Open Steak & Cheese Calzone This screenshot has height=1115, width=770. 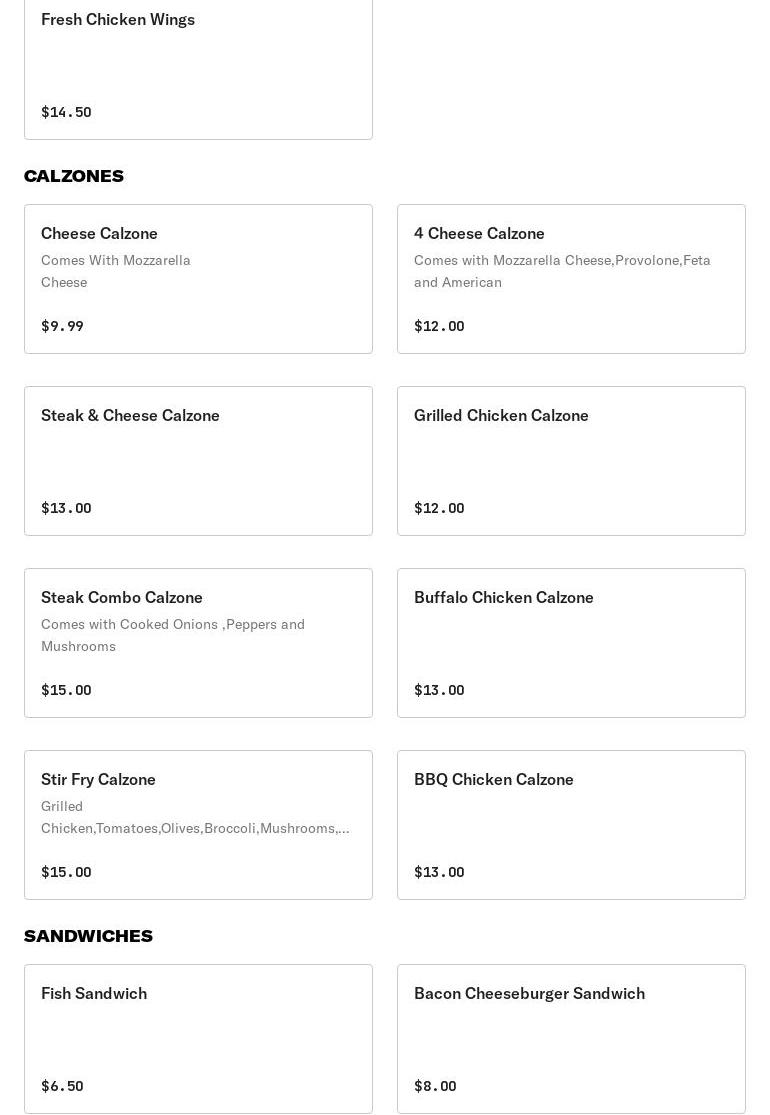(x=198, y=460)
